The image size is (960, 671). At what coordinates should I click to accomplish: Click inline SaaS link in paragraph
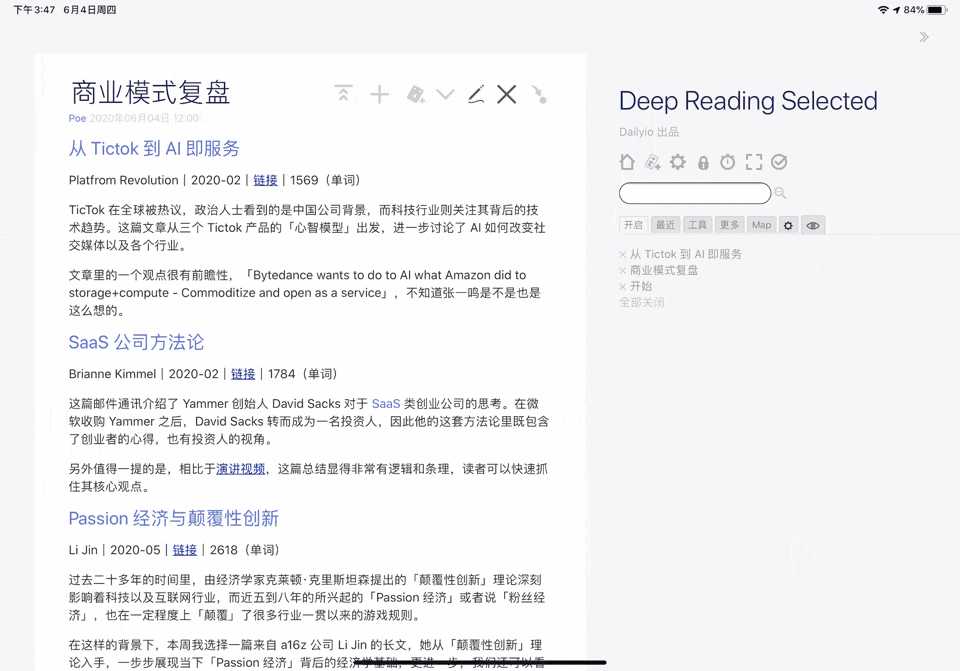(x=386, y=403)
